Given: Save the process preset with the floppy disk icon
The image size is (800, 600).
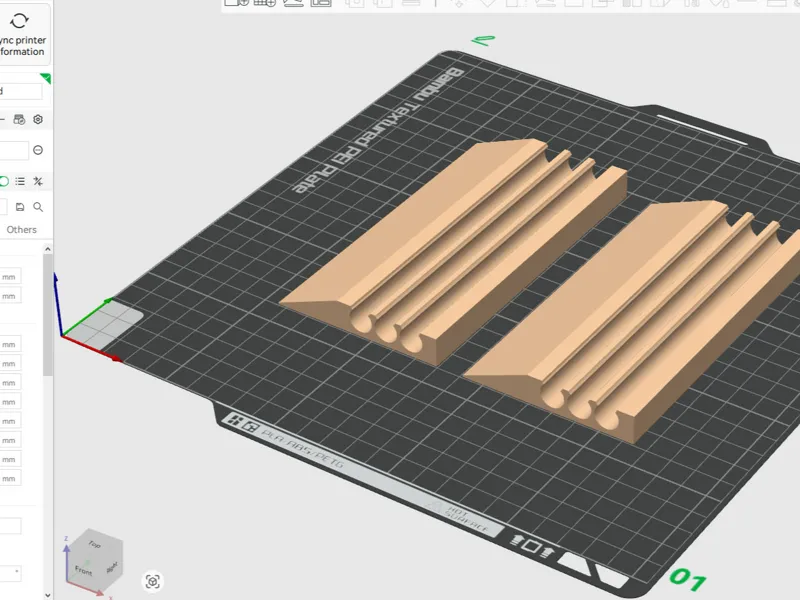Looking at the screenshot, I should [x=20, y=207].
